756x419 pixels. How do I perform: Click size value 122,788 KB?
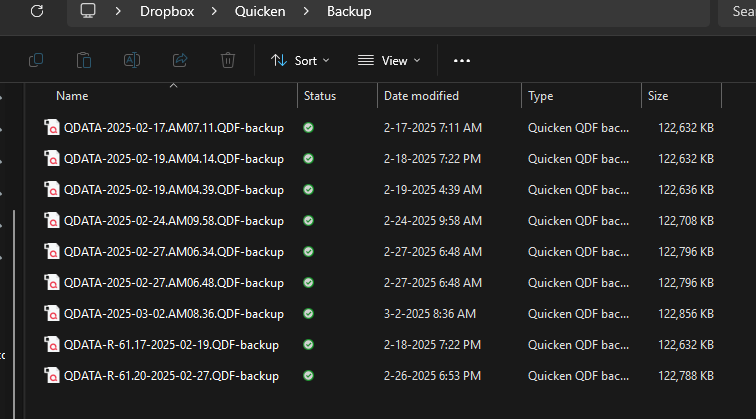point(686,376)
